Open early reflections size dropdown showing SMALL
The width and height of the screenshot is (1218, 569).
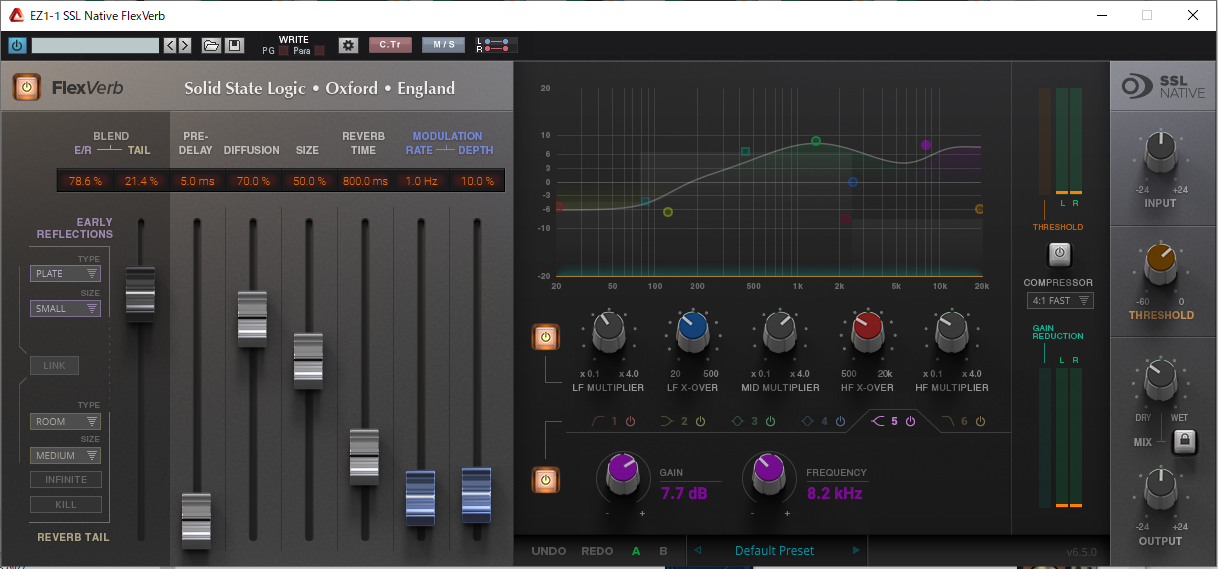[x=65, y=308]
